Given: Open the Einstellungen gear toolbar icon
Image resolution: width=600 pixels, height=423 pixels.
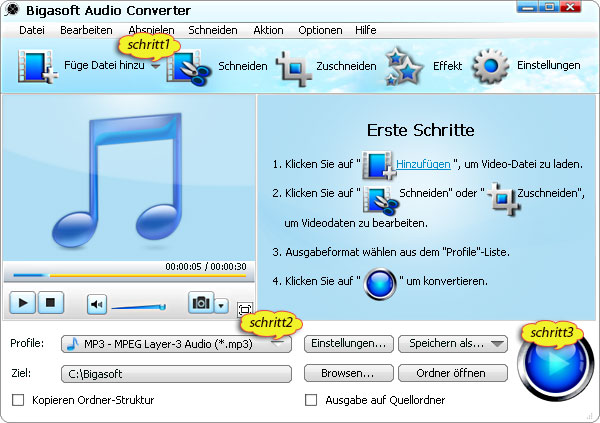Looking at the screenshot, I should point(491,66).
